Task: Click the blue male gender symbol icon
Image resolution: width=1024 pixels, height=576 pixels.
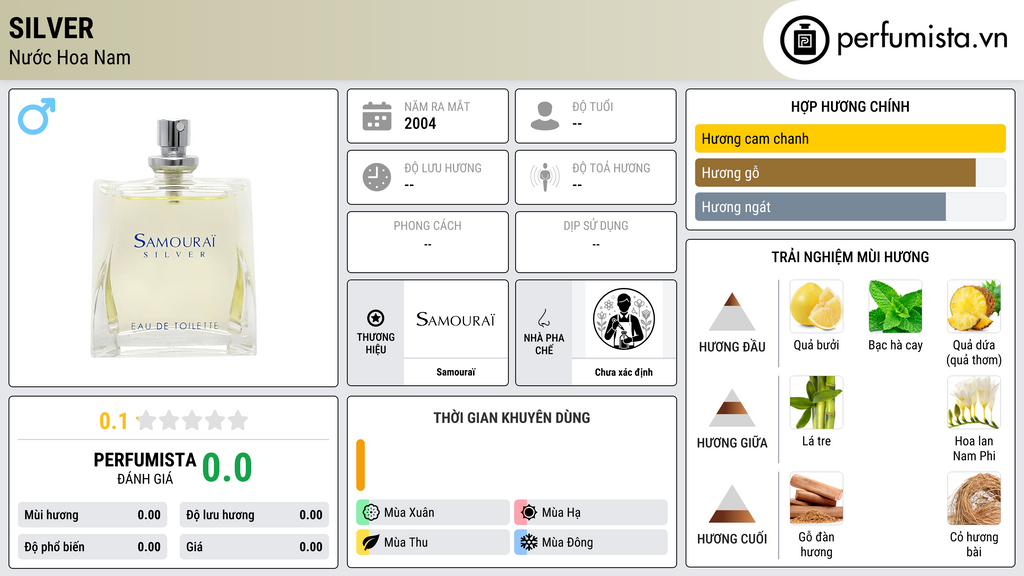Action: [x=37, y=116]
